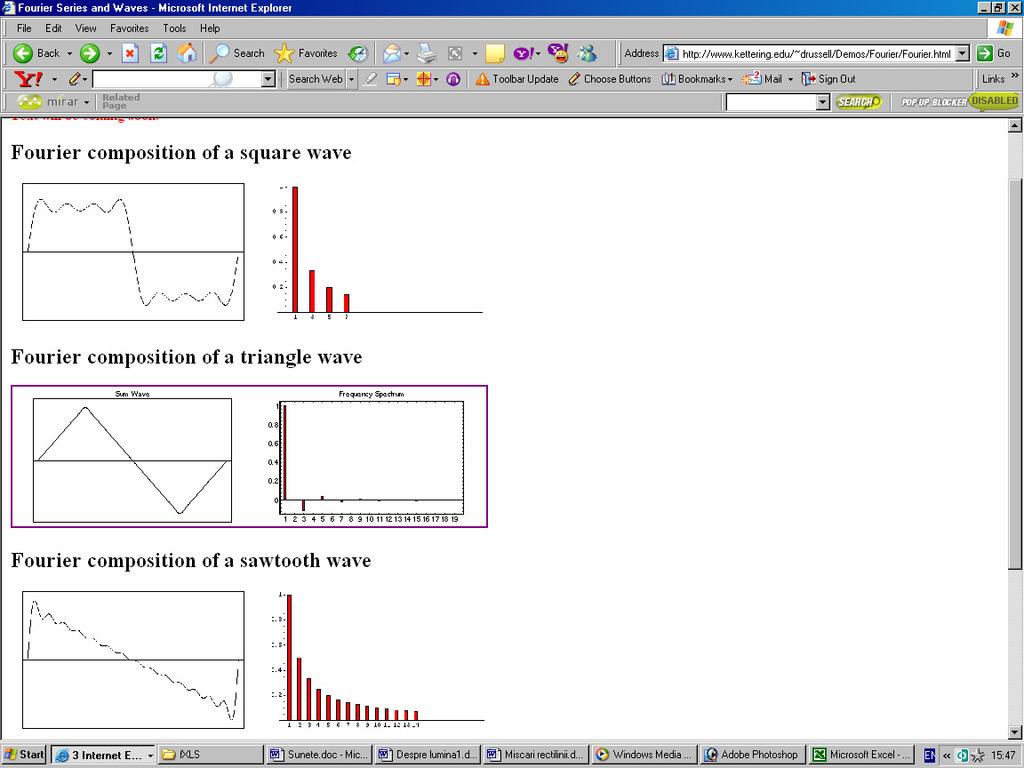The image size is (1024, 768).
Task: Click the red Yahoo Y! logo
Action: (28, 79)
